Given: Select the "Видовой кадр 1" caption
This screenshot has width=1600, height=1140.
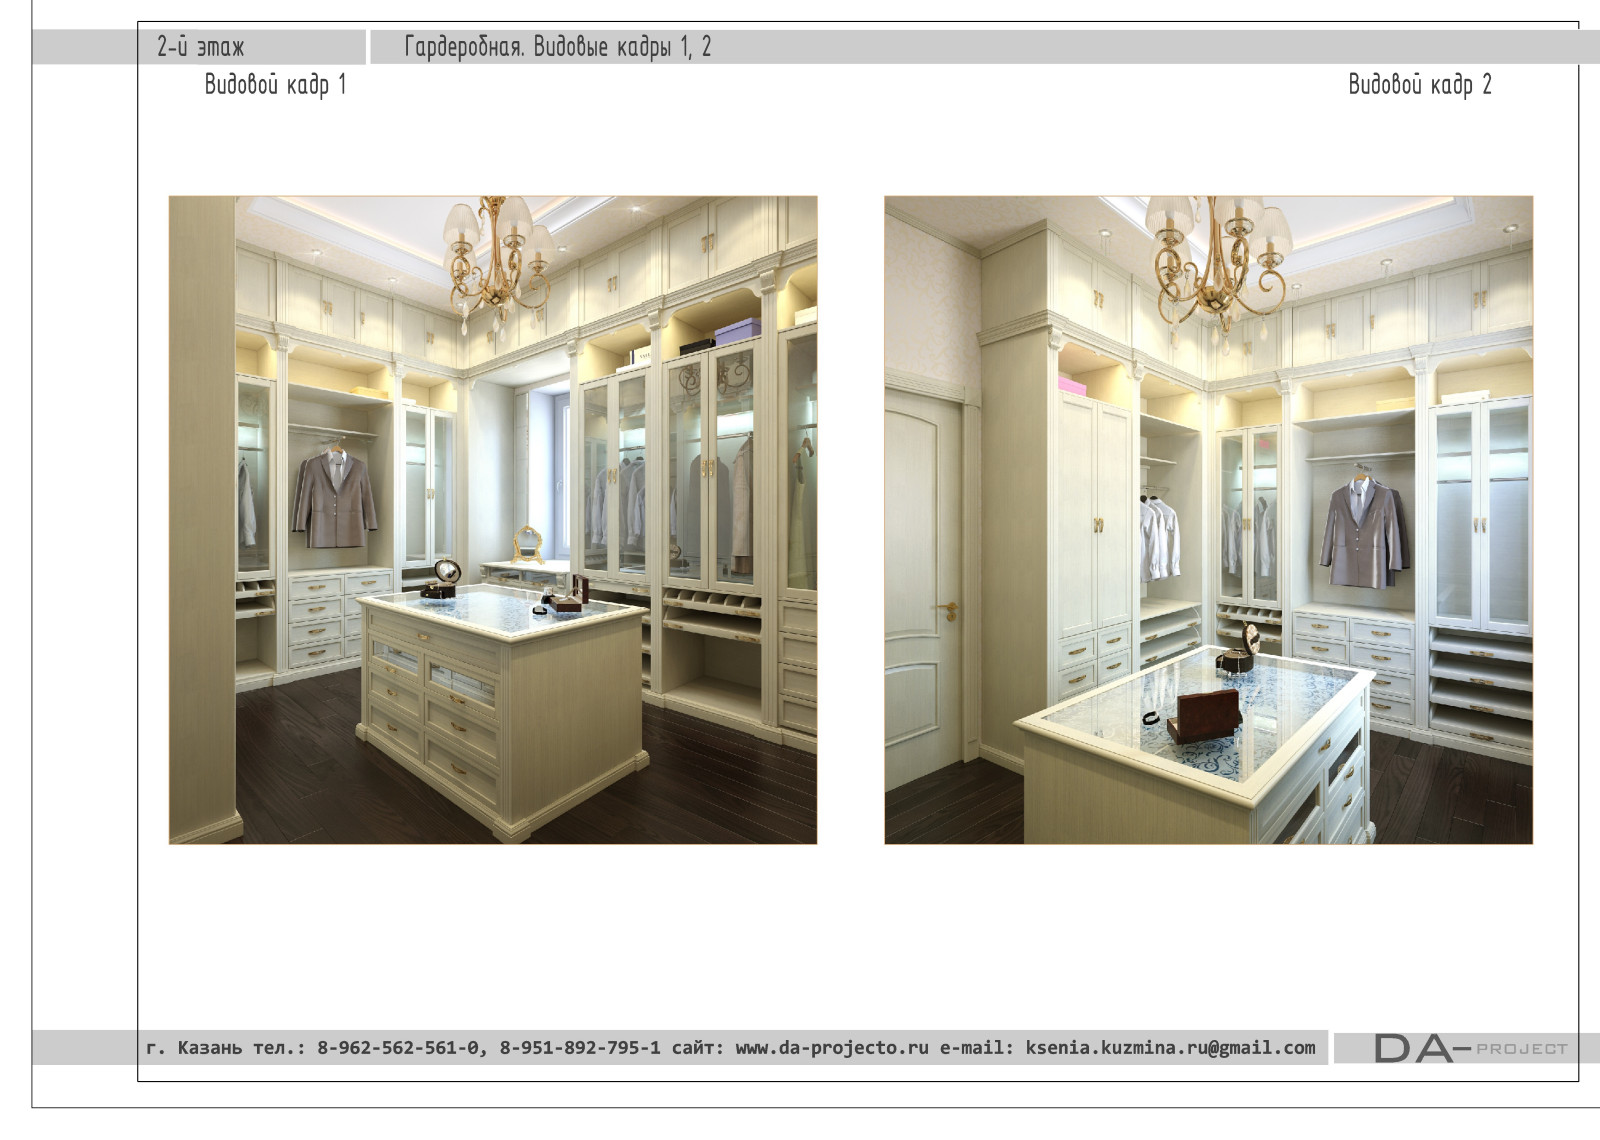Looking at the screenshot, I should point(275,85).
